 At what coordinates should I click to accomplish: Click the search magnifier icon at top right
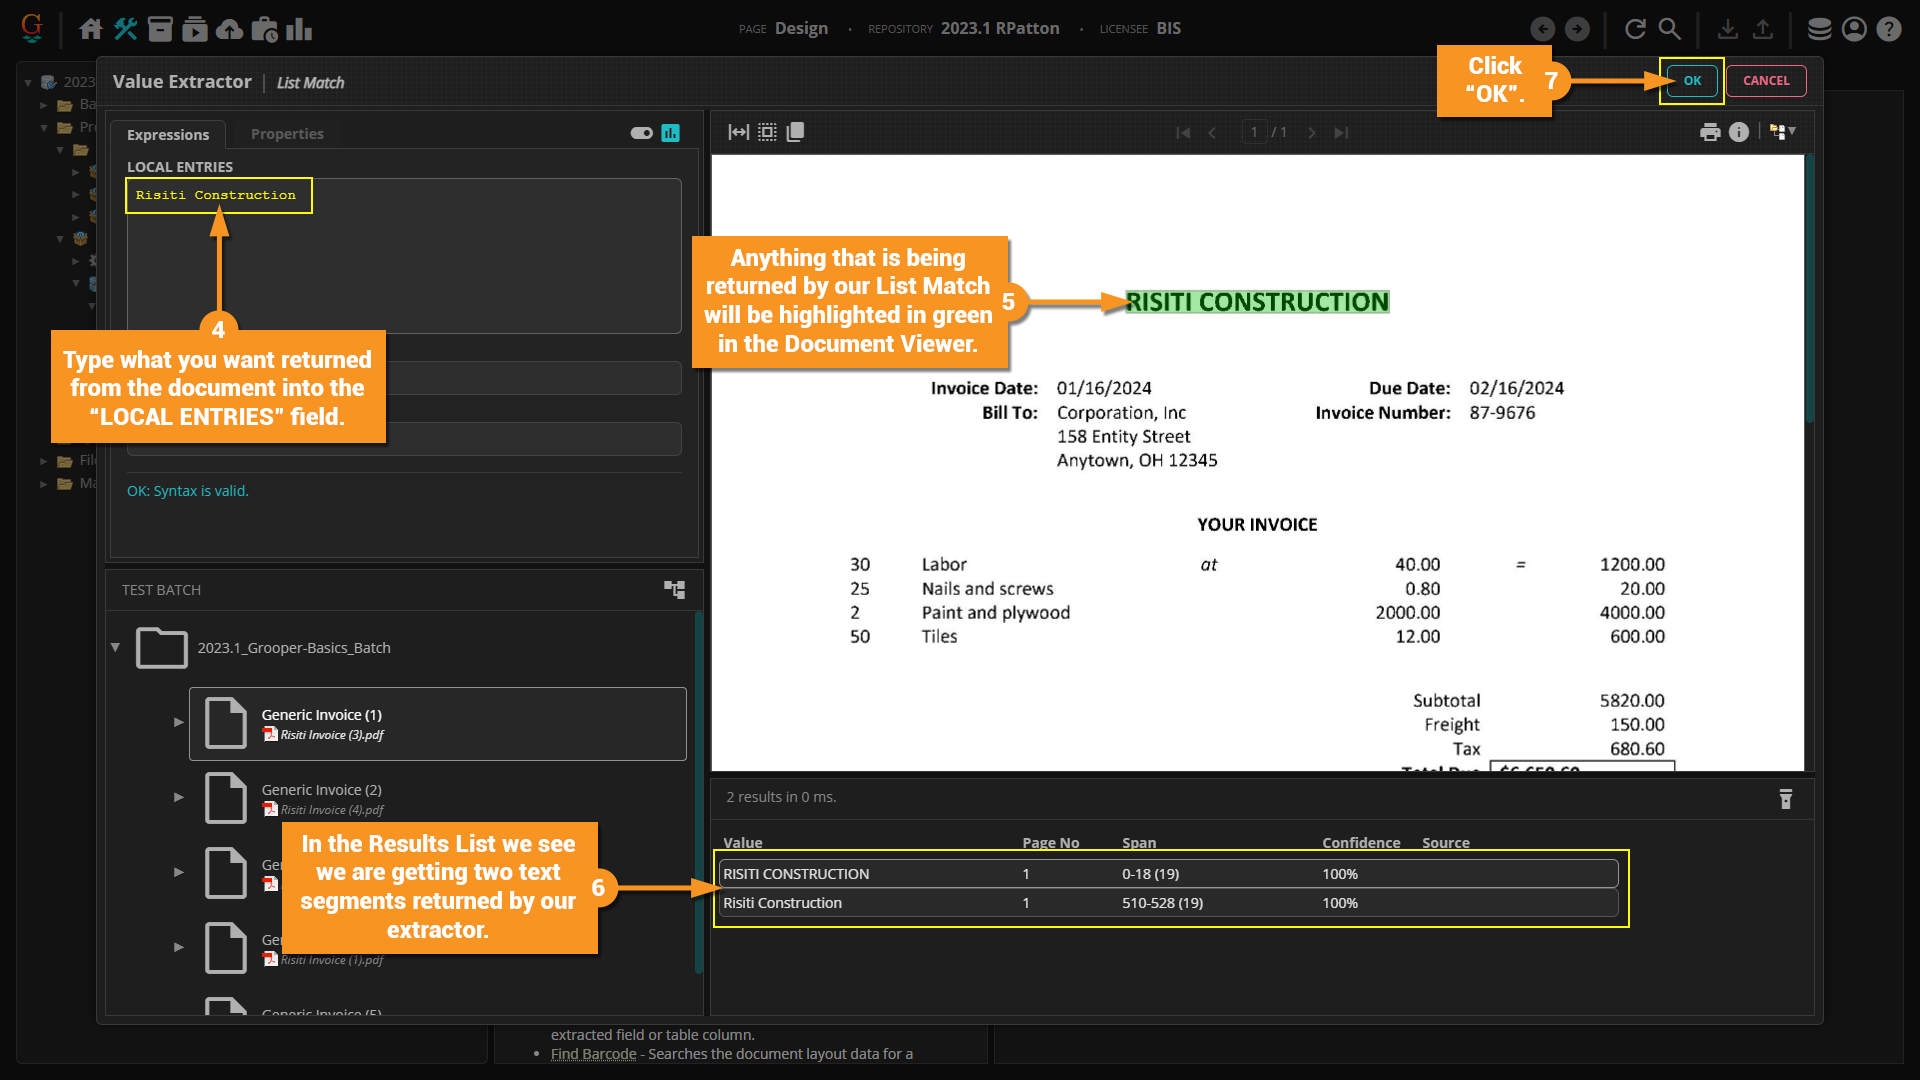click(x=1670, y=29)
